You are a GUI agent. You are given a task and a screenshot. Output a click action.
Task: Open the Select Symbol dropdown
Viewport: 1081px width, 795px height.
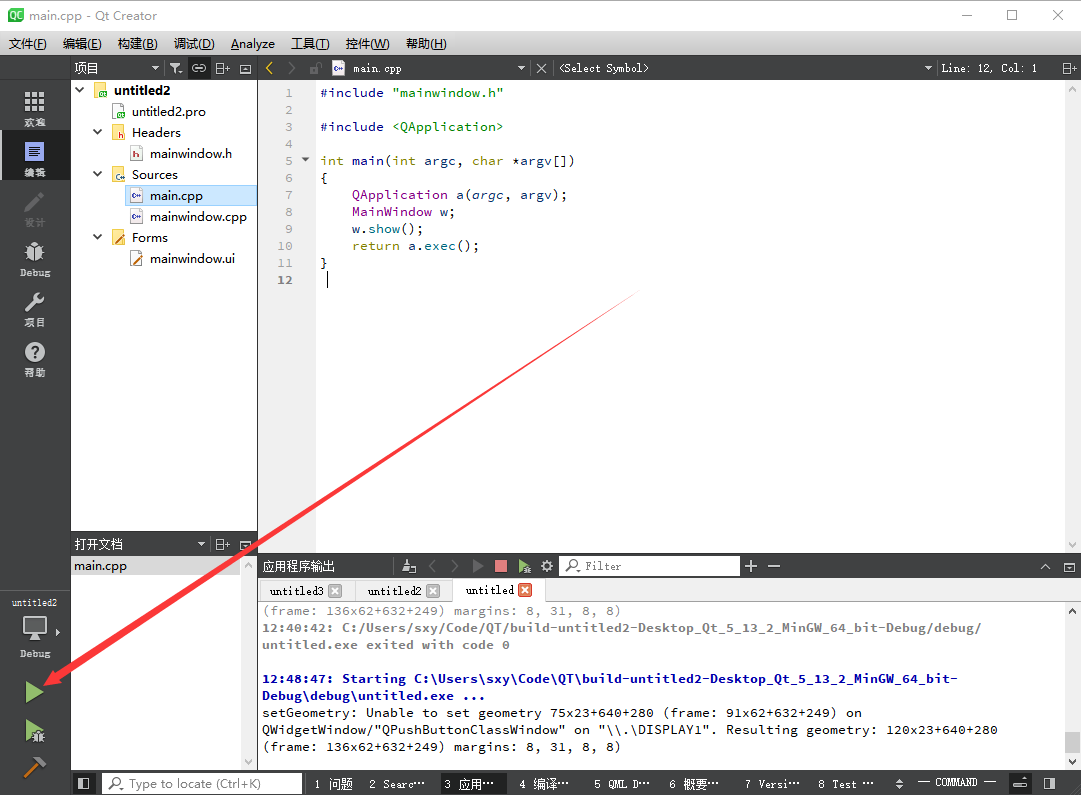coord(928,68)
